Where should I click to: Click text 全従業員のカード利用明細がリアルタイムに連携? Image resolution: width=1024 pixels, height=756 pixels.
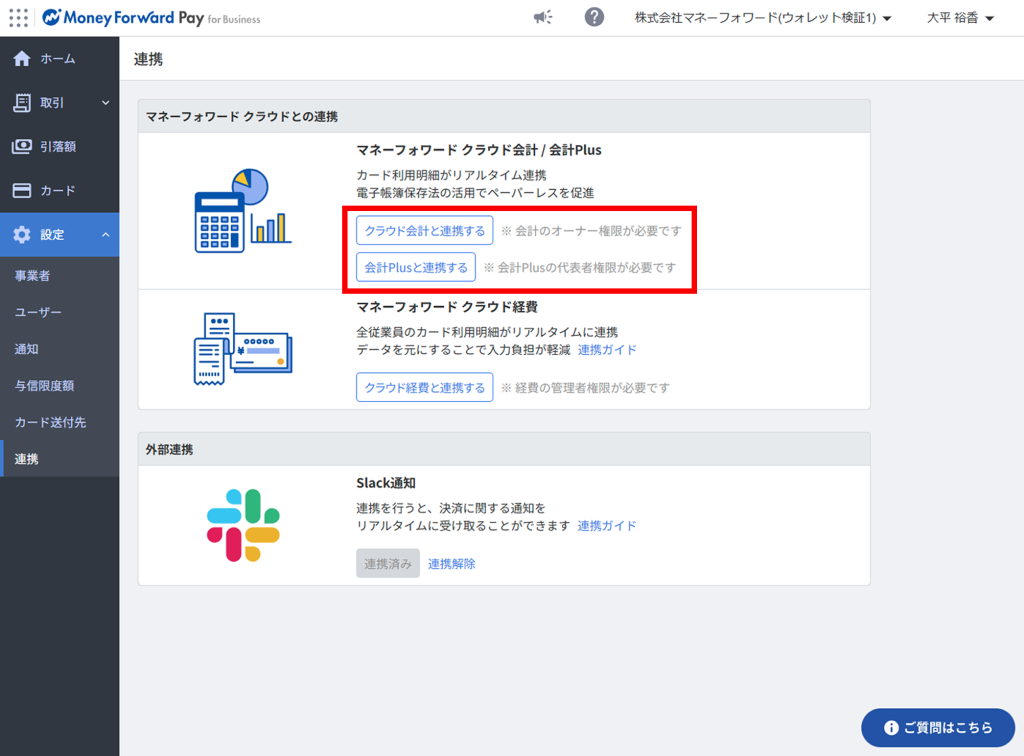[x=487, y=332]
